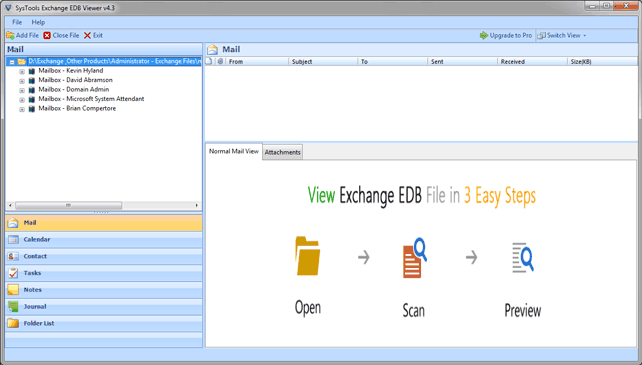
Task: Sort mail list by Sent column
Action: tap(463, 61)
